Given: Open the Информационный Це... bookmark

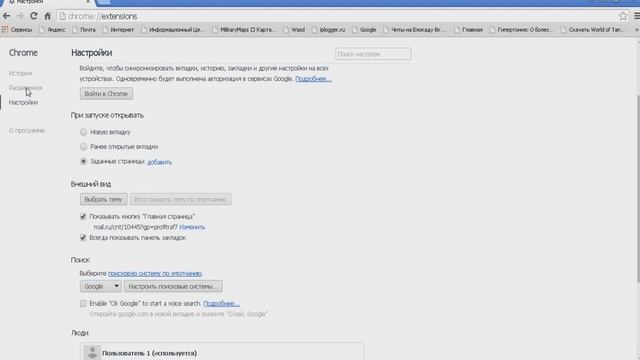Looking at the screenshot, I should click(x=173, y=29).
